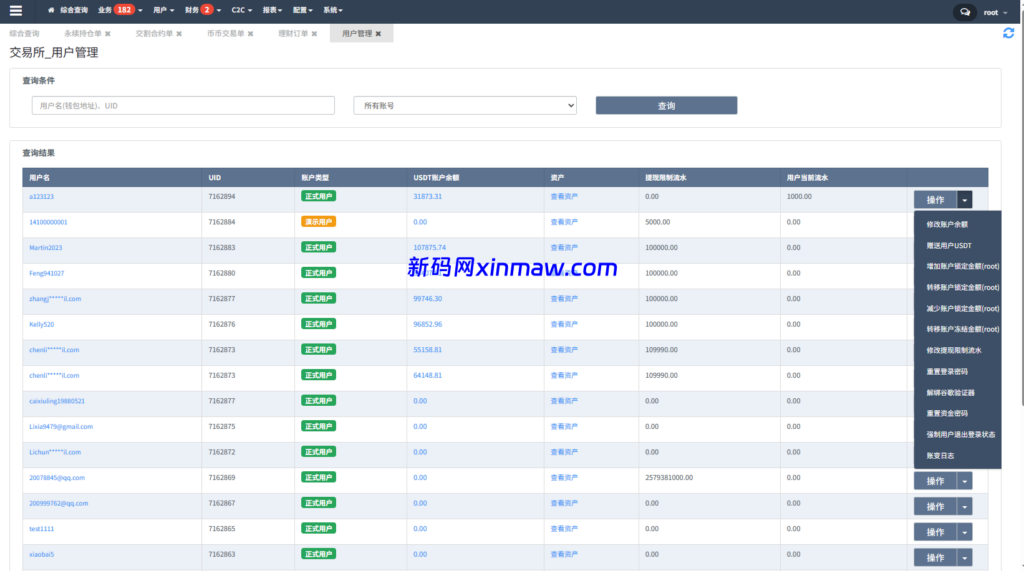Choose 重置登录密码 from the menu
The width and height of the screenshot is (1024, 571).
(947, 371)
